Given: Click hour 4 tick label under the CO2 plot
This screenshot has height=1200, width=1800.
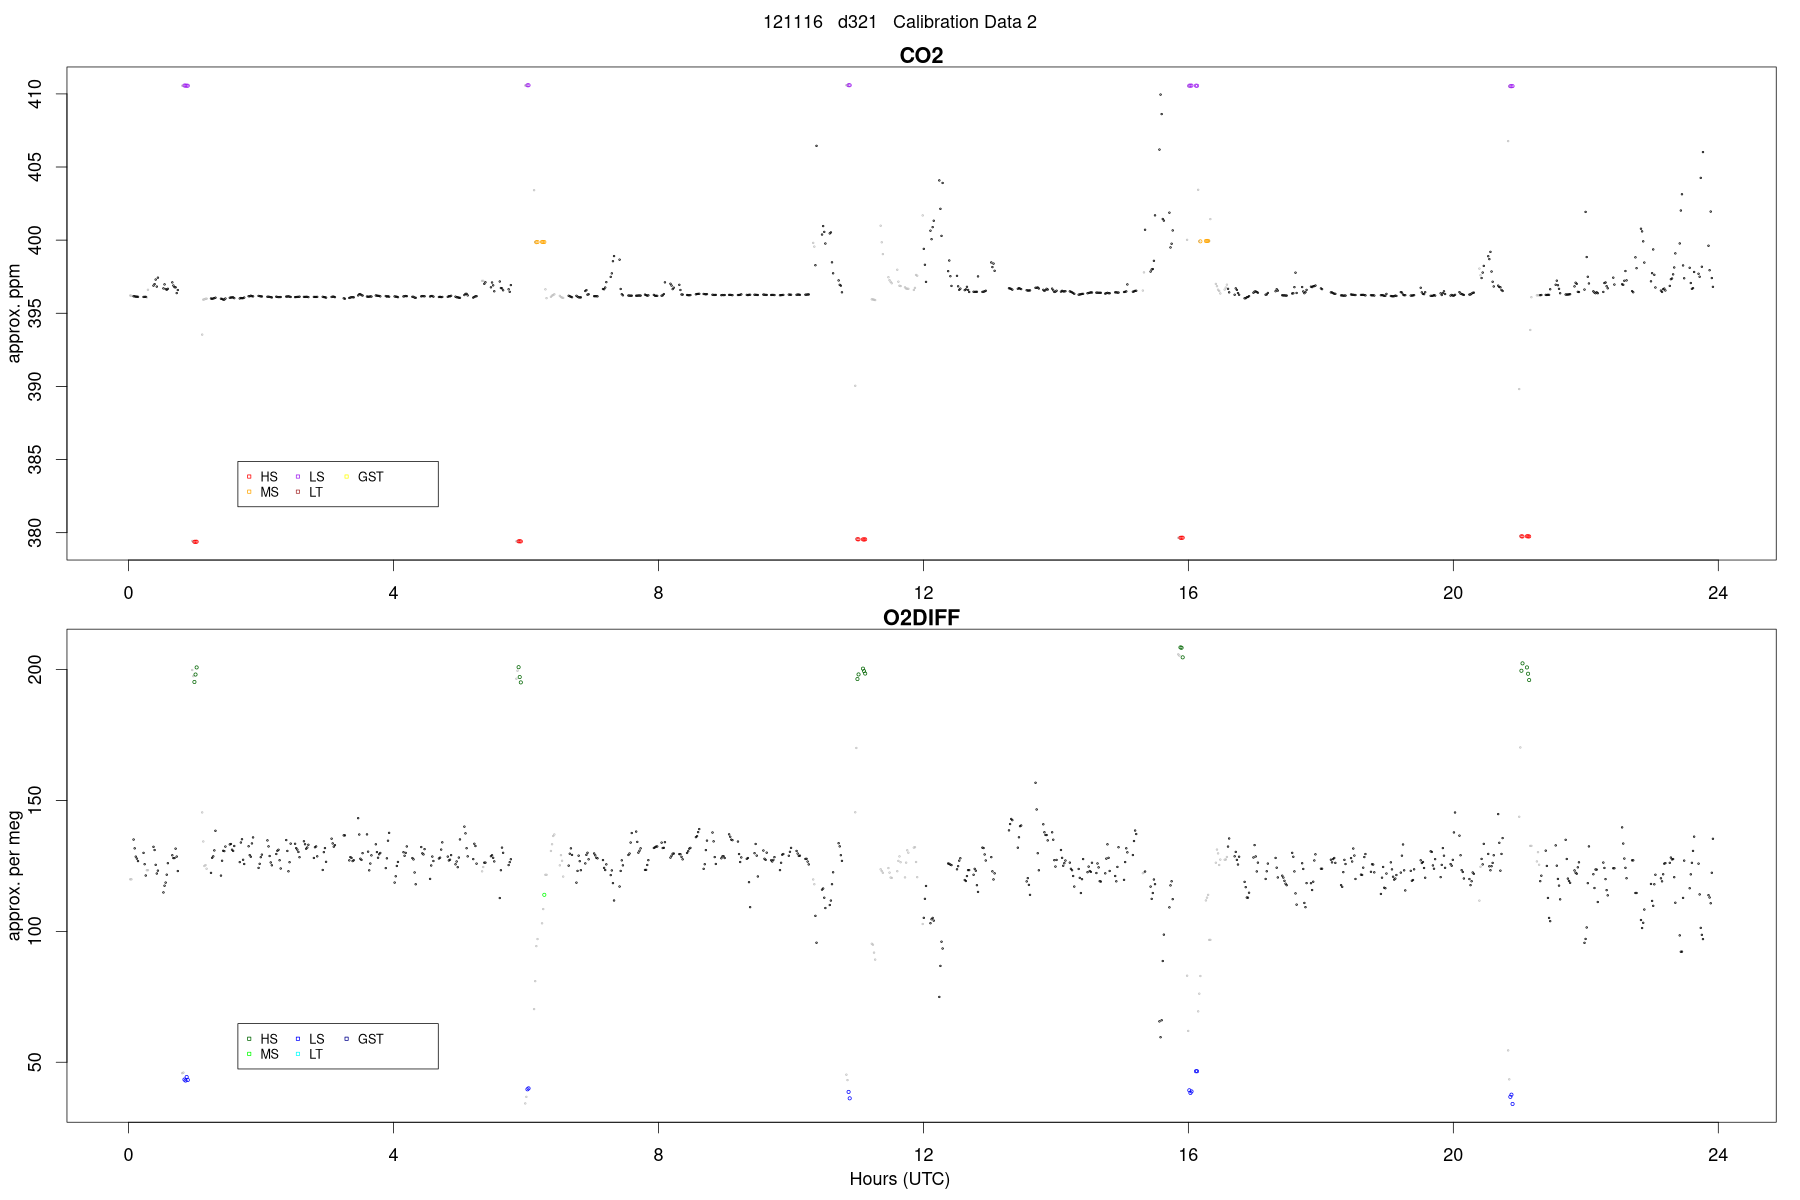Looking at the screenshot, I should point(394,593).
